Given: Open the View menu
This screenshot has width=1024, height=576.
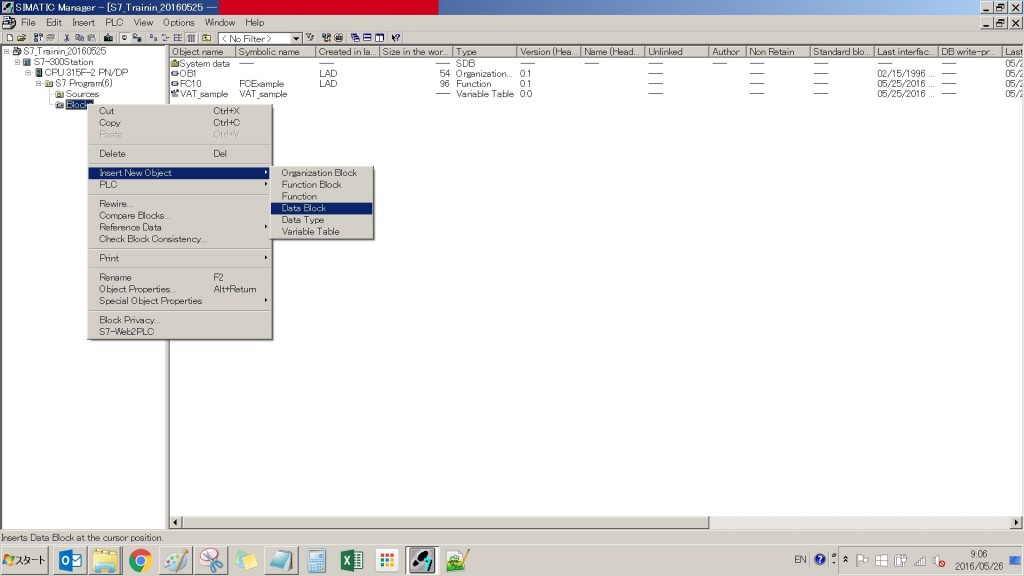Looking at the screenshot, I should (143, 22).
